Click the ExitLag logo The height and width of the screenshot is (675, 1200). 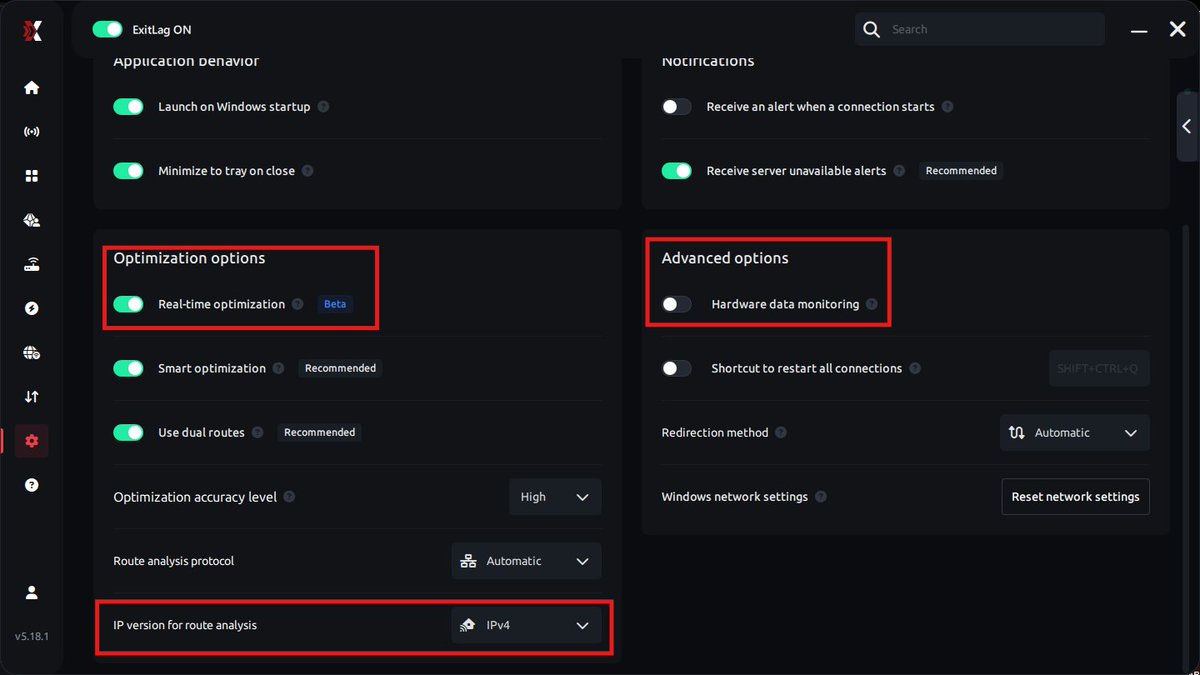pyautogui.click(x=32, y=31)
